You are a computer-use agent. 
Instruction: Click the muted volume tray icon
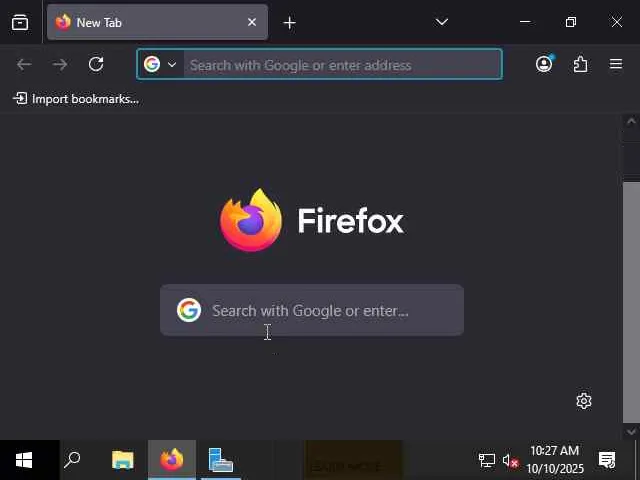pyautogui.click(x=510, y=461)
